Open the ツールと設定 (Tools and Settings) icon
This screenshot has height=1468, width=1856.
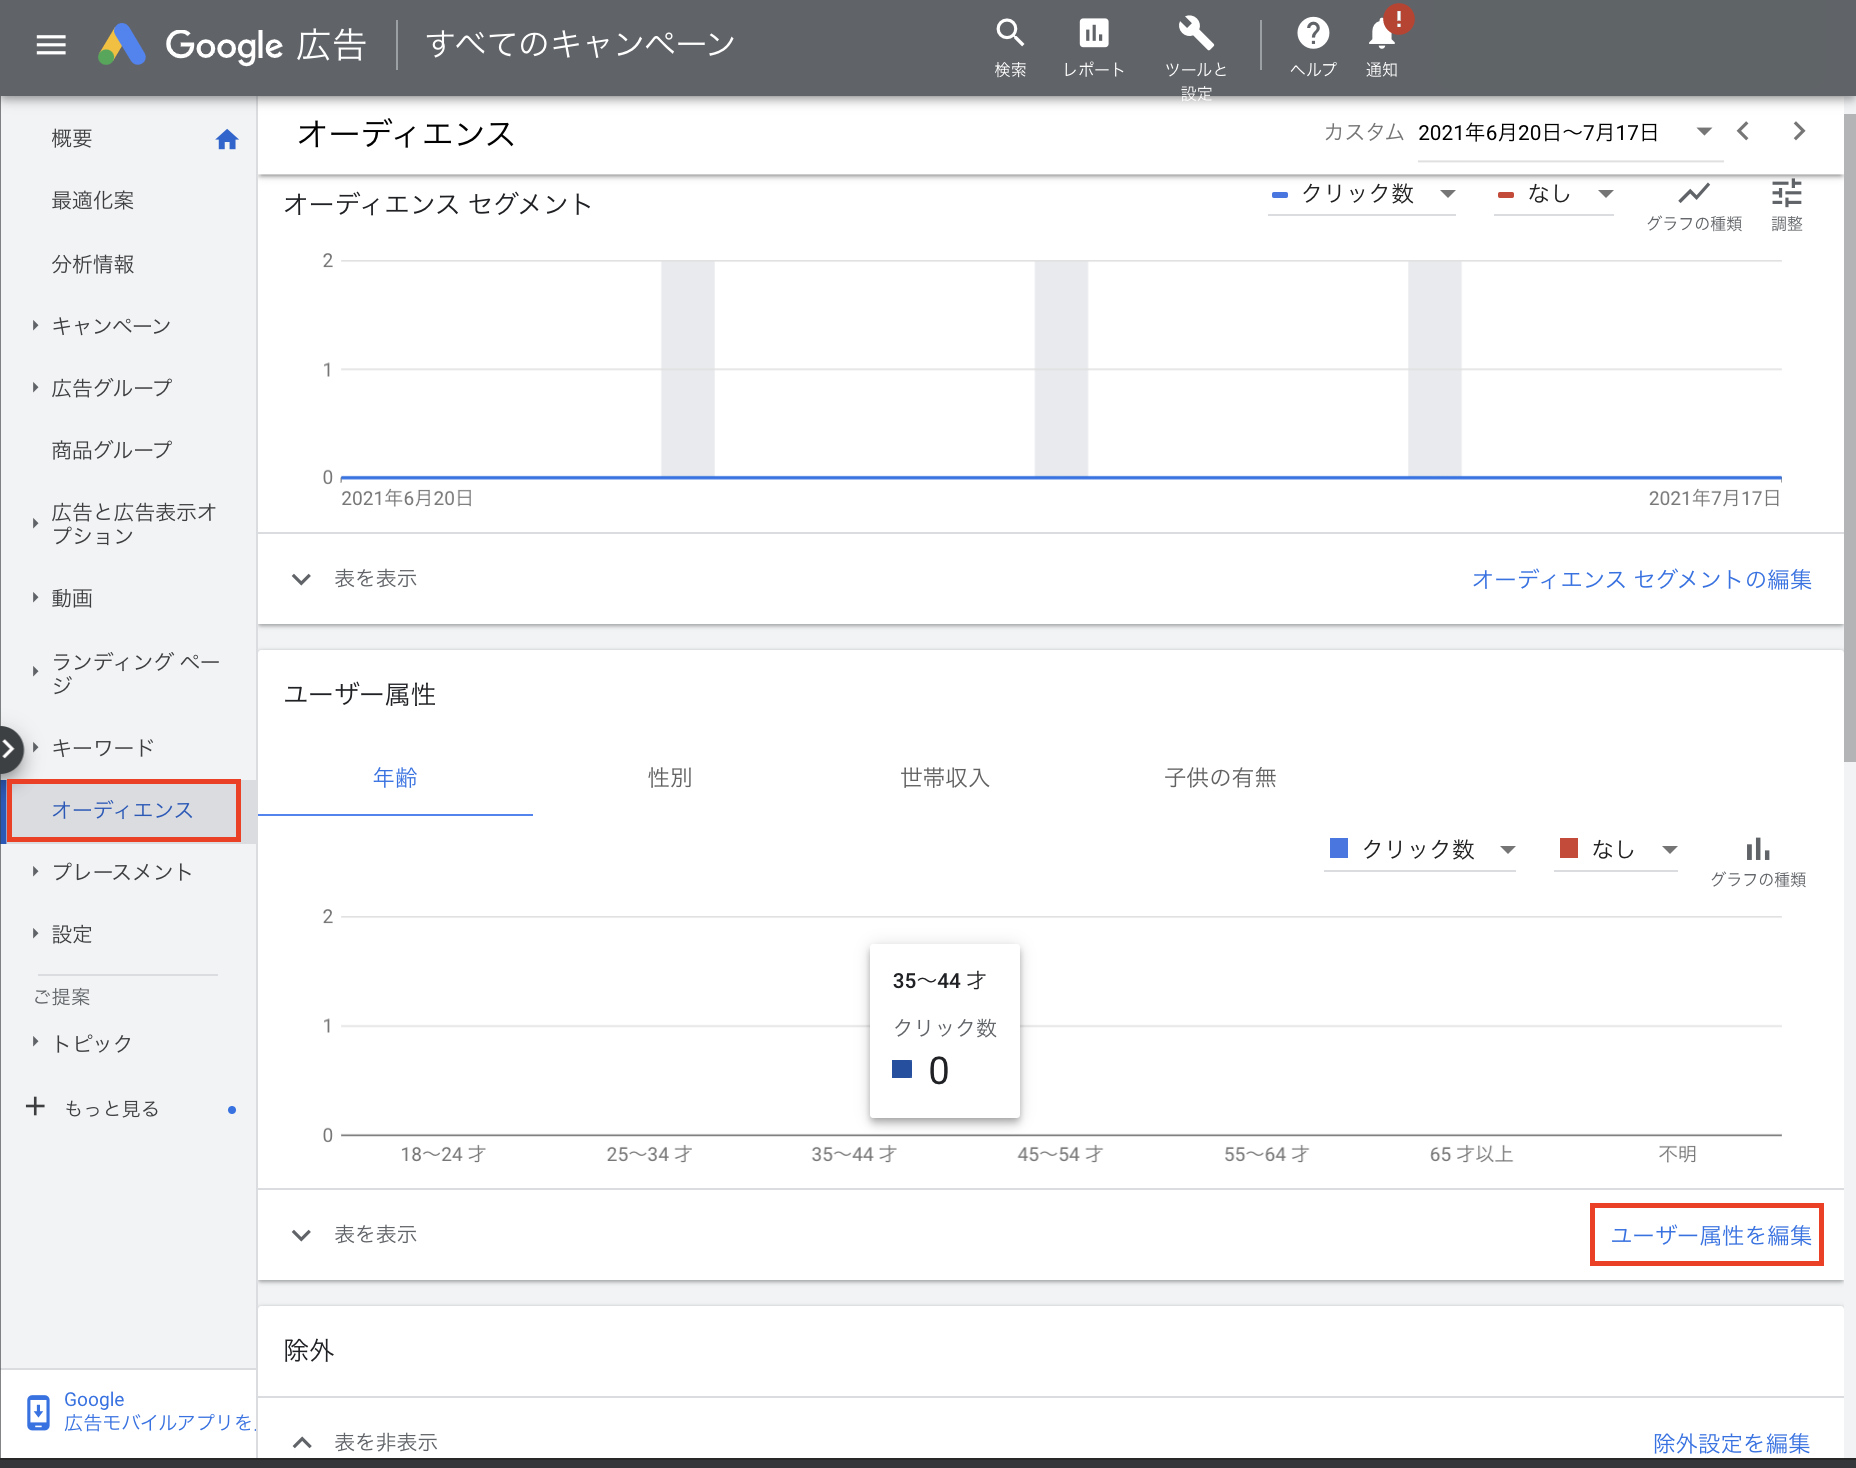[x=1196, y=33]
